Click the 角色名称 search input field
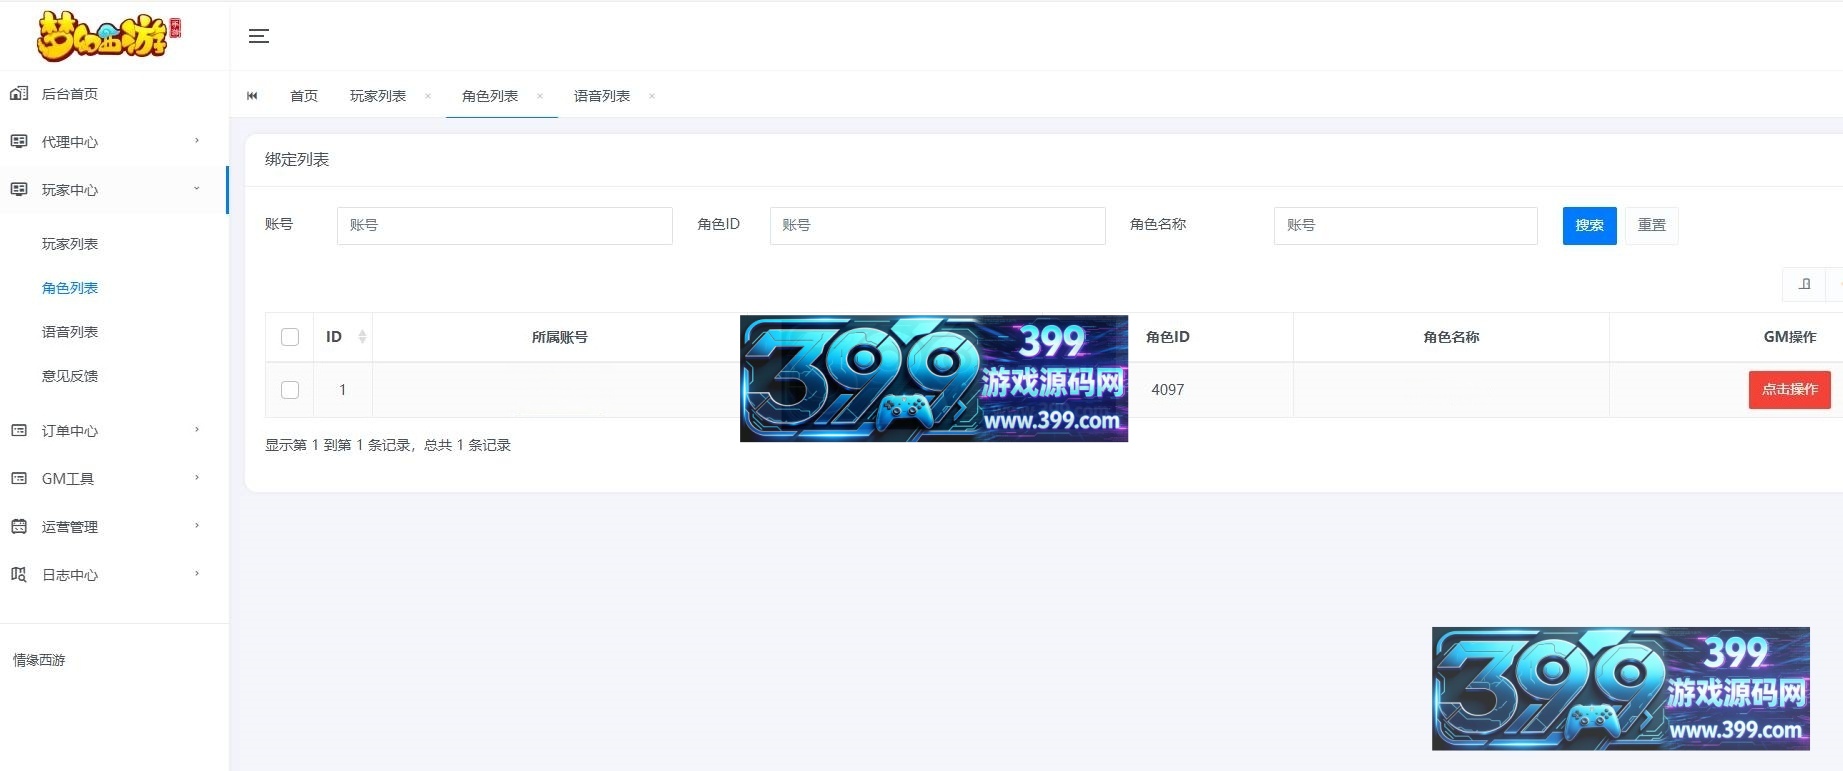Image resolution: width=1843 pixels, height=771 pixels. [1406, 226]
